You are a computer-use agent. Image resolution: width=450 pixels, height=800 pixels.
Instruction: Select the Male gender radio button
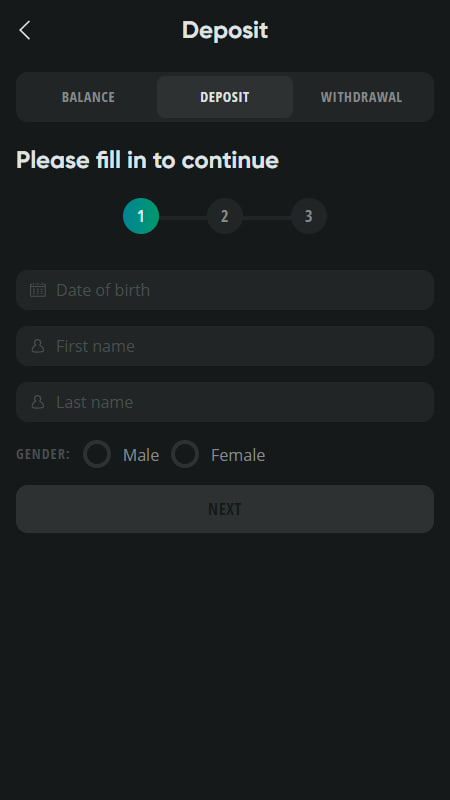tap(97, 454)
